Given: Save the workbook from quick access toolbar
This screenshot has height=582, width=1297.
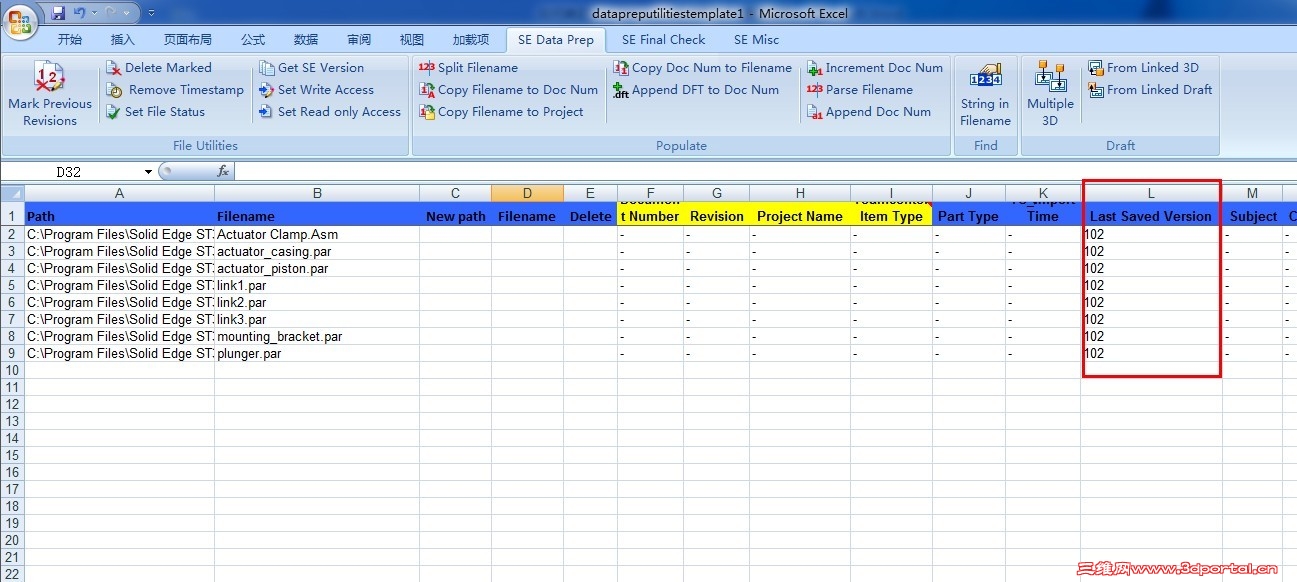Looking at the screenshot, I should 58,13.
